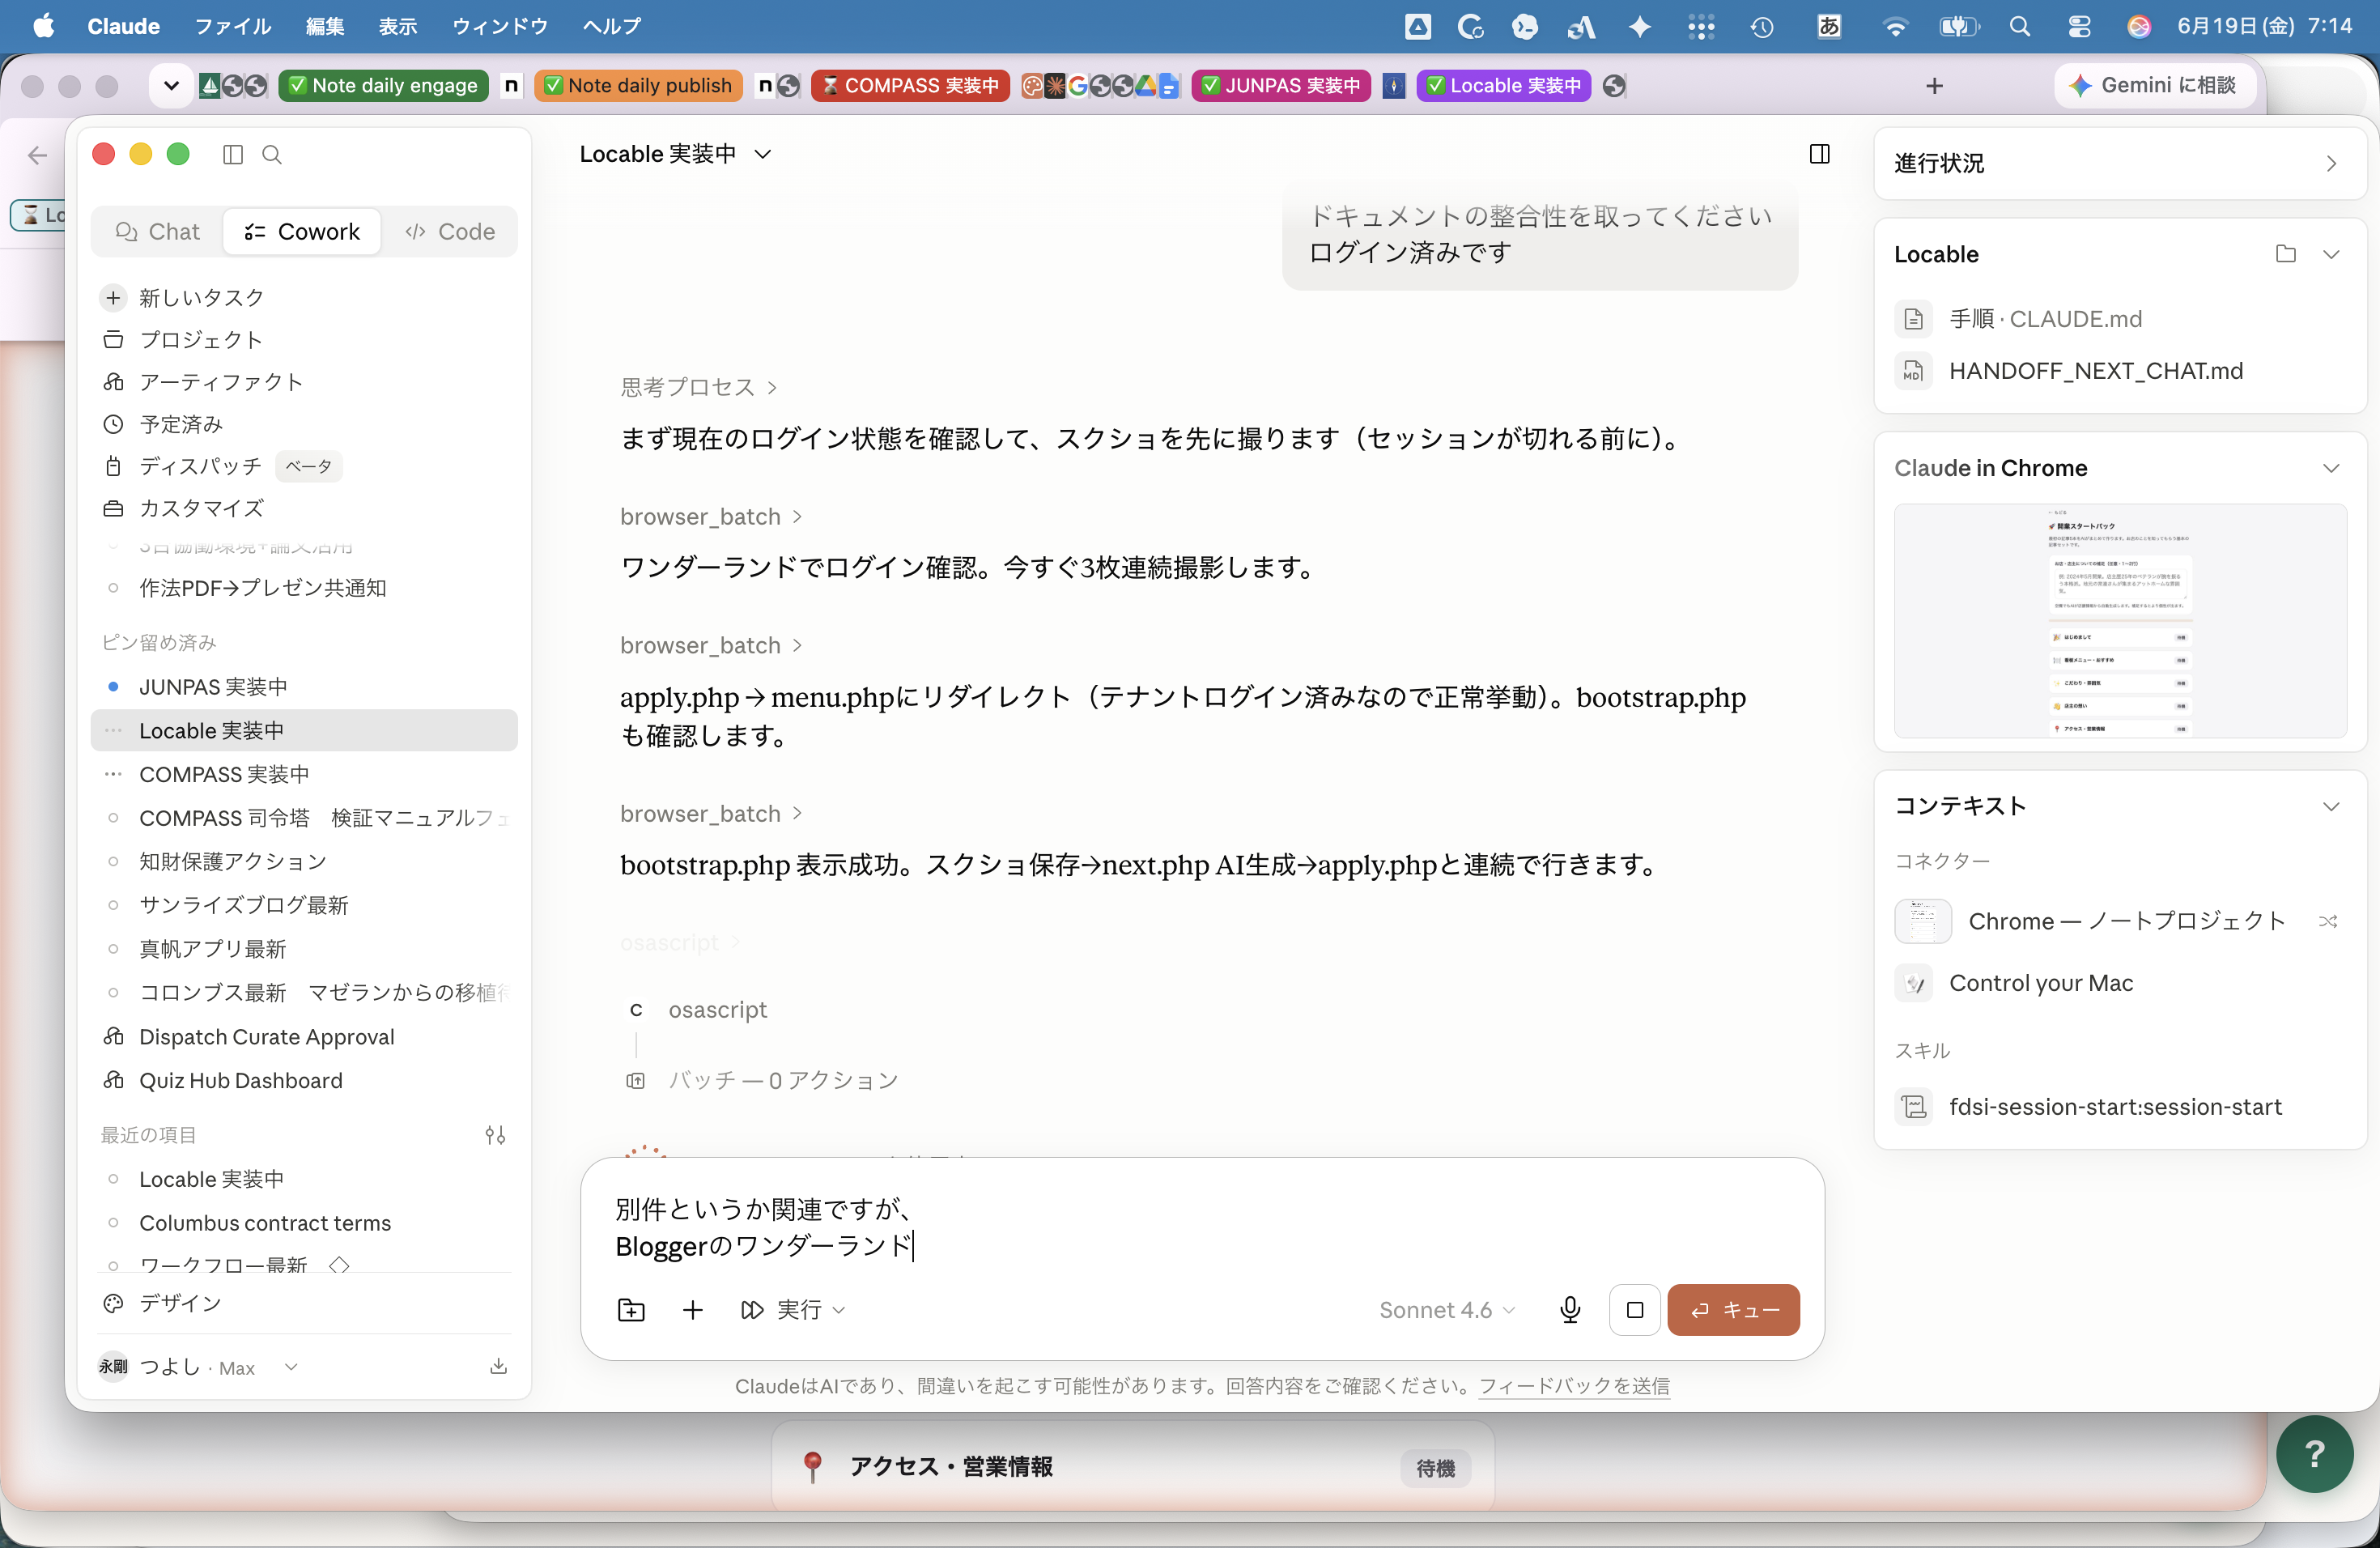Toggle the sidebar panel icon
Screen dimensions: 2380x1548
[233, 155]
